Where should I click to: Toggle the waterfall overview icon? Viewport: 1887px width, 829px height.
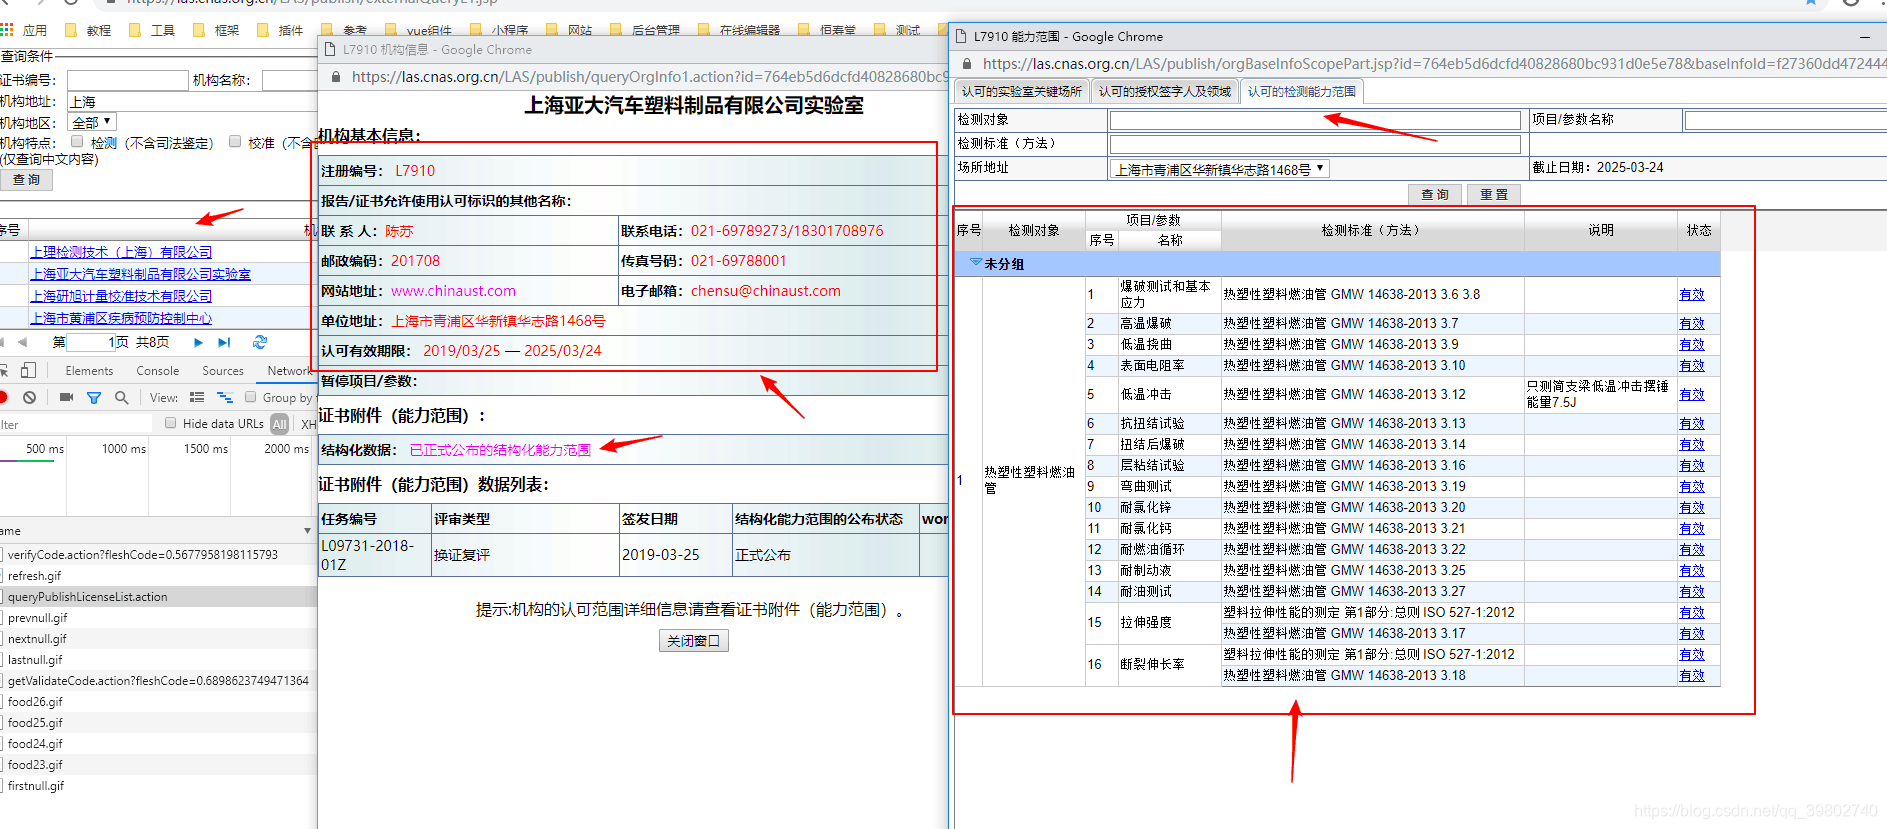tap(225, 397)
